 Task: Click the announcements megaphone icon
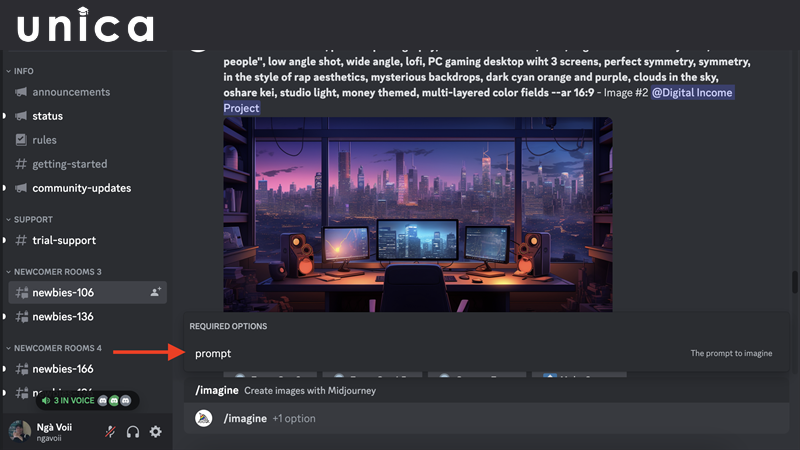[x=21, y=92]
